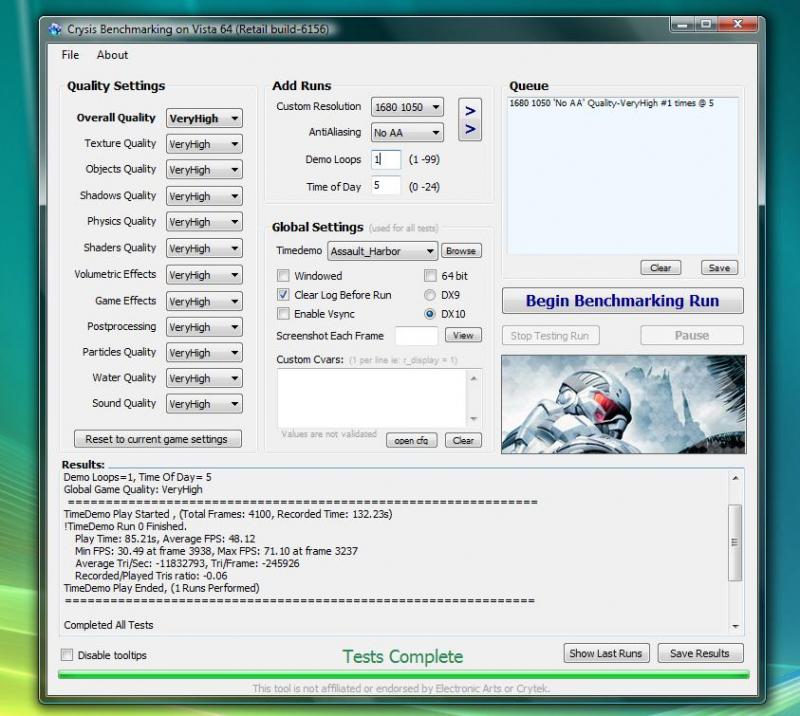The width and height of the screenshot is (800, 716).
Task: Click Show Last Runs button
Action: [606, 653]
